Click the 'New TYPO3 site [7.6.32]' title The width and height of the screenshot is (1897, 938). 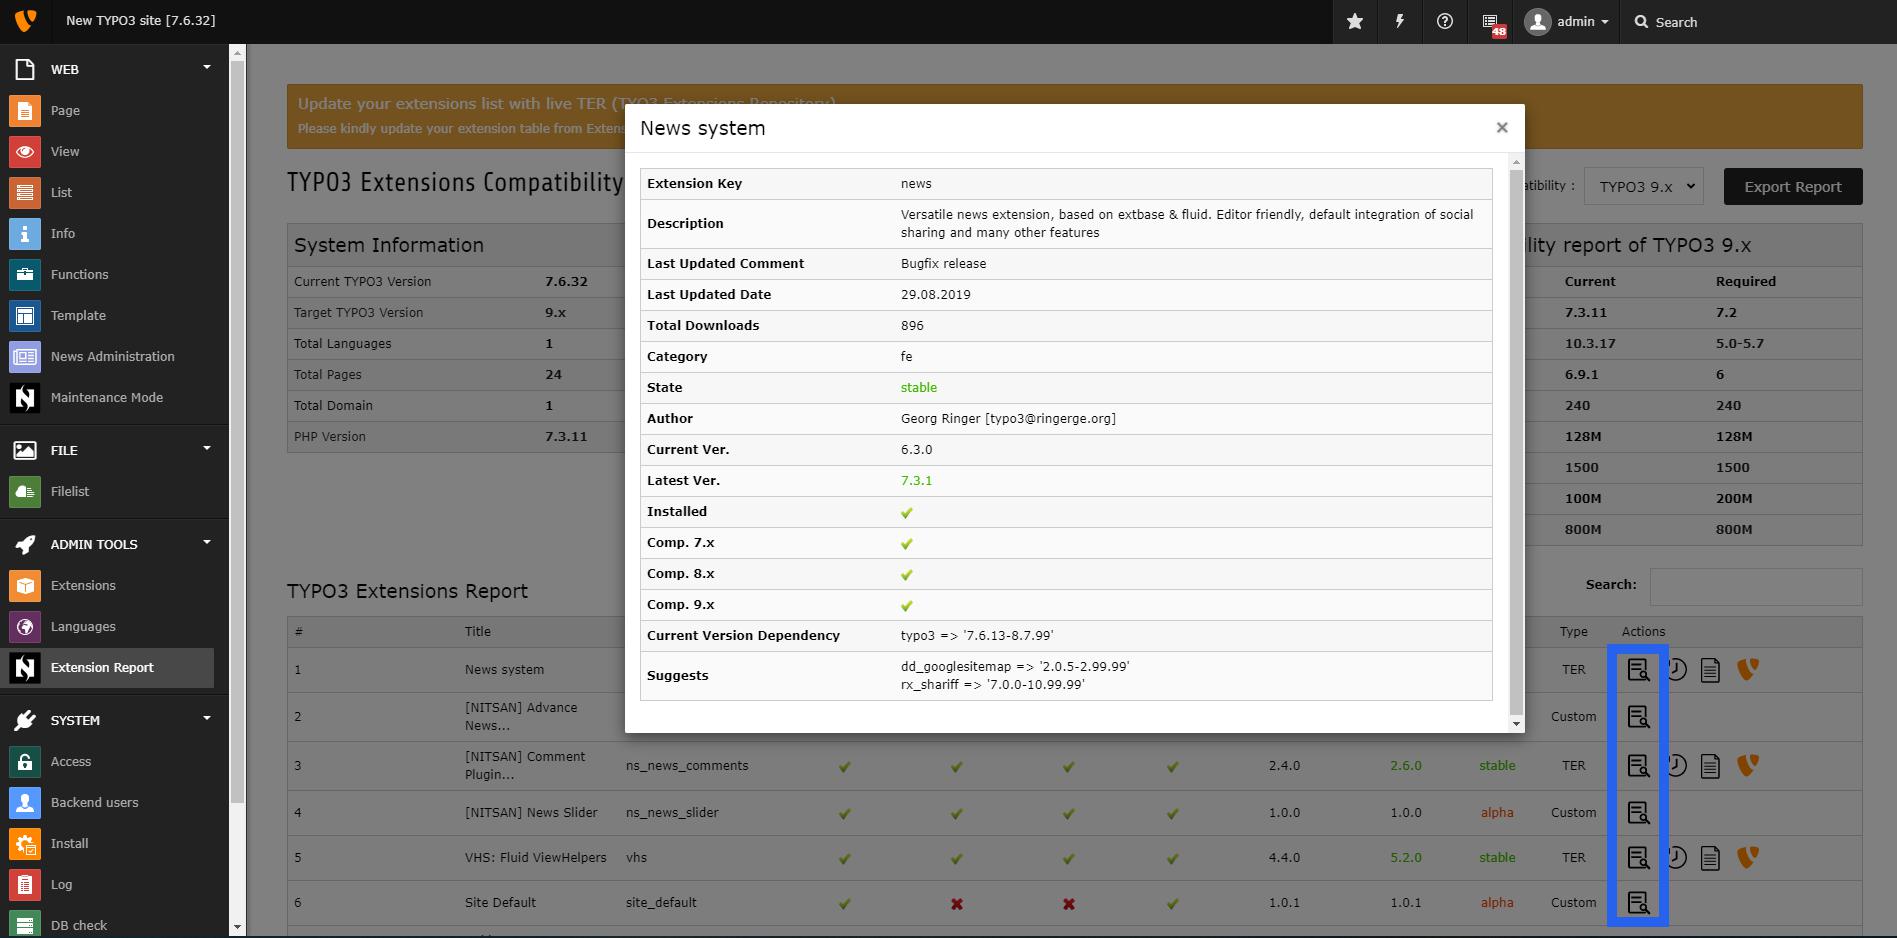tap(140, 21)
